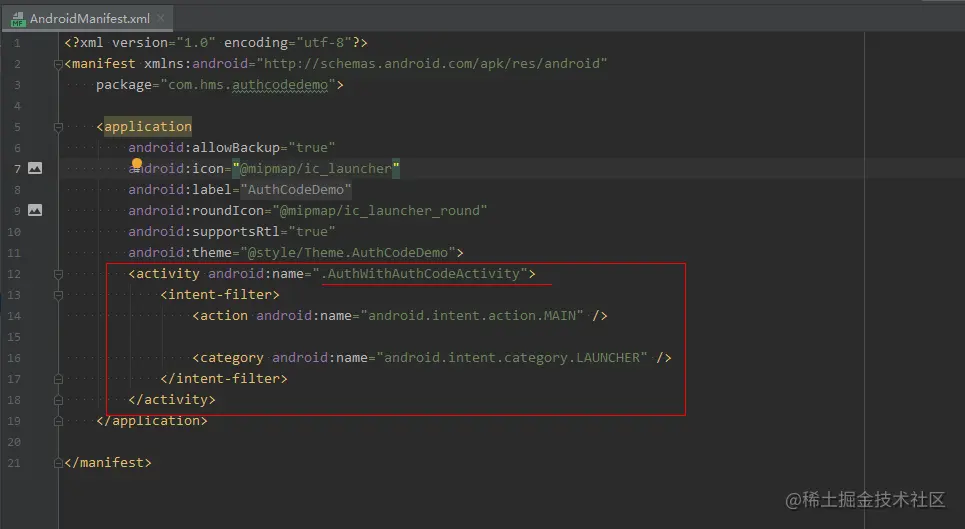Click the package name com.hms.authcodedemo
The width and height of the screenshot is (965, 529).
[x=248, y=84]
